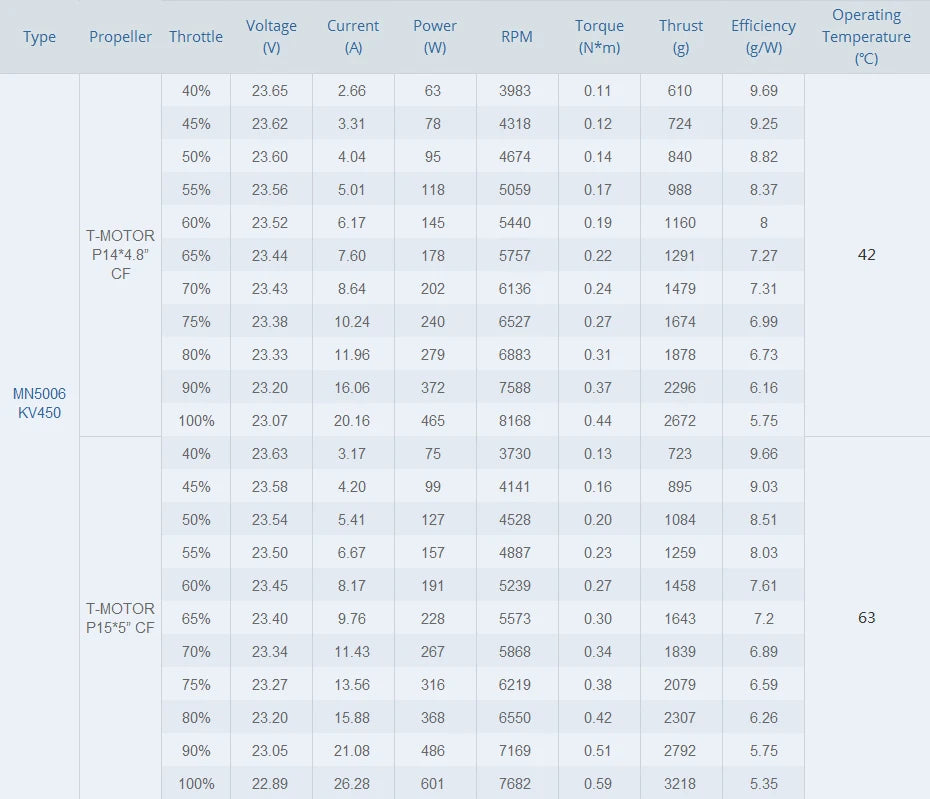Select the Operating Temperature column header
This screenshot has height=799, width=930.
(x=866, y=36)
